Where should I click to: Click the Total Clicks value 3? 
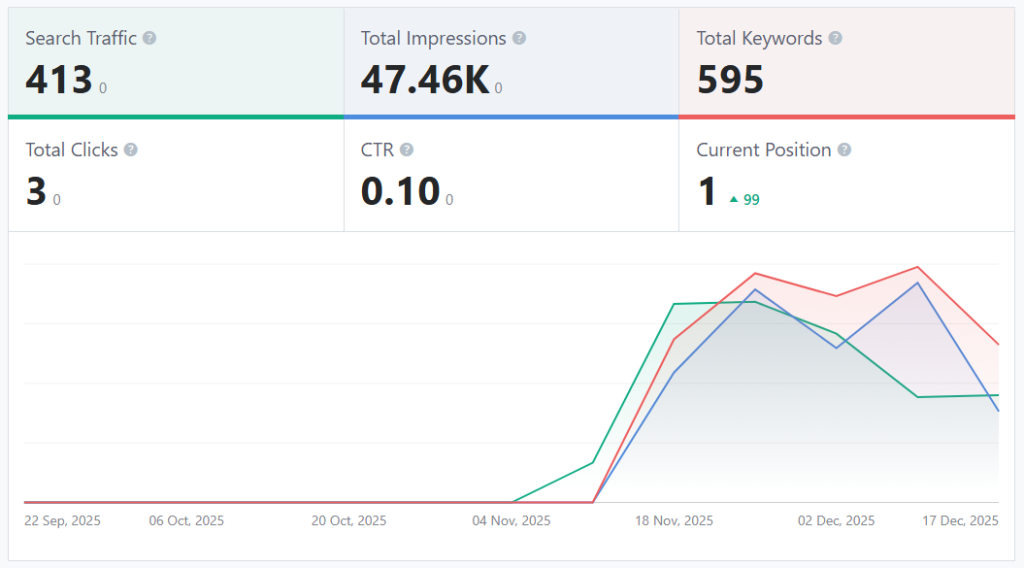pos(37,191)
